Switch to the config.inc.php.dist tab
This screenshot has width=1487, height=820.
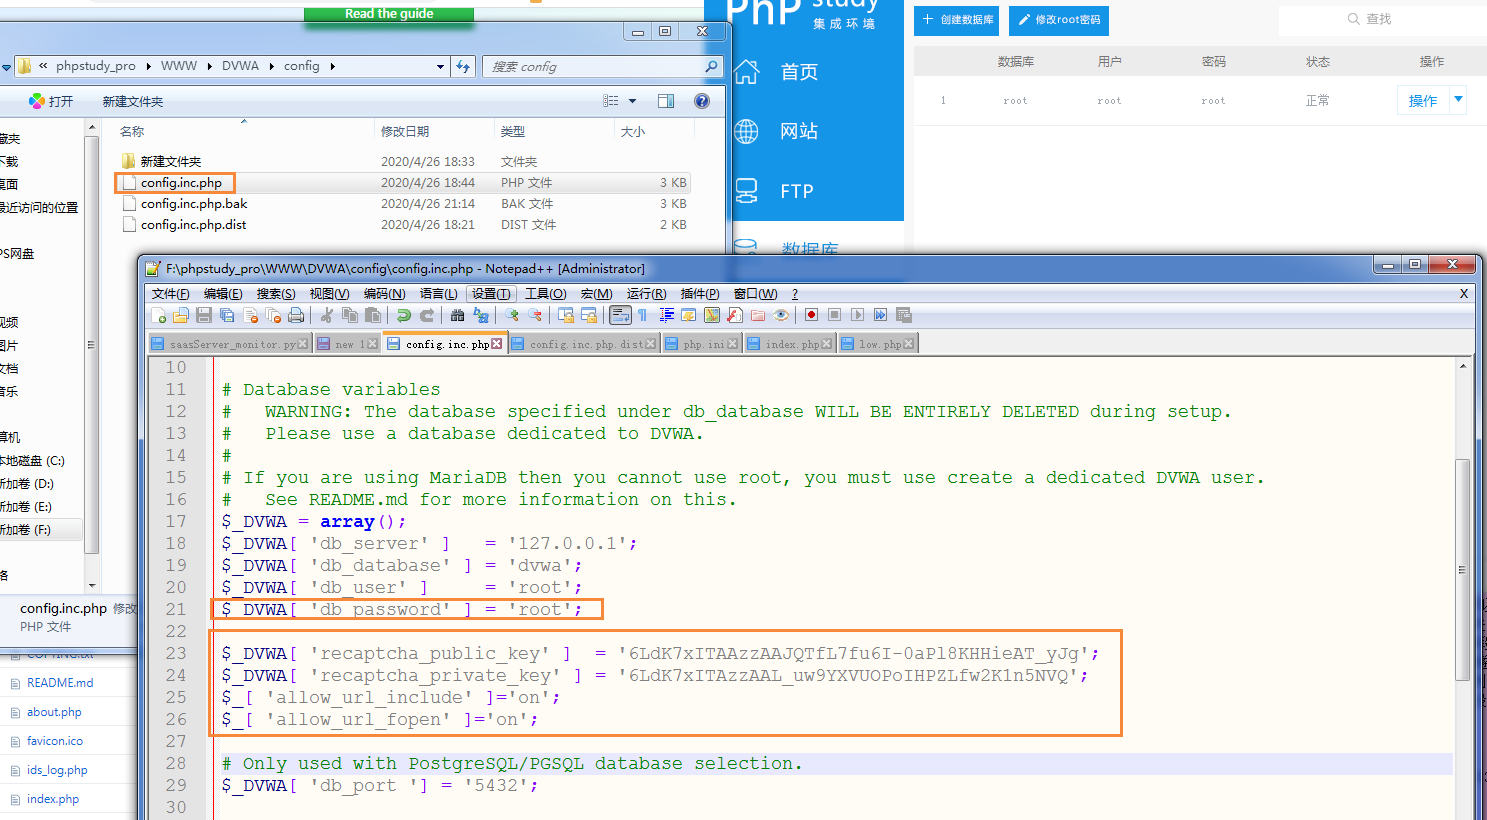click(x=585, y=344)
